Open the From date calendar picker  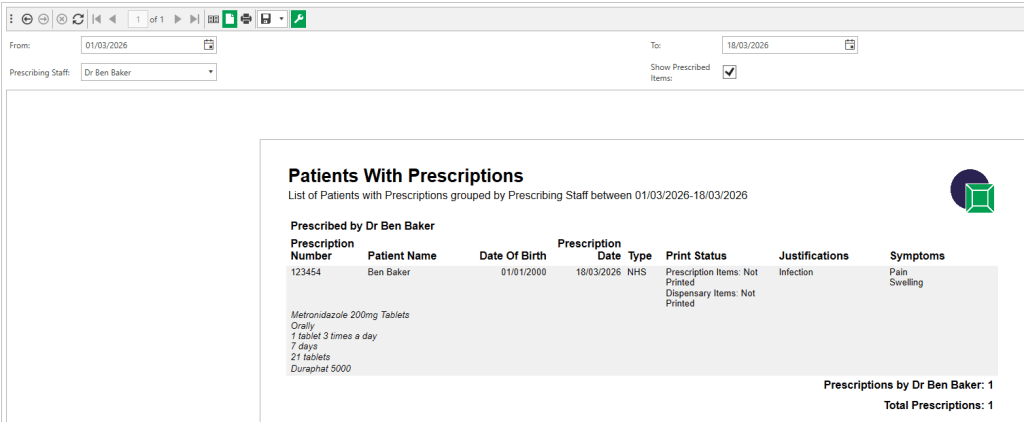(x=208, y=45)
